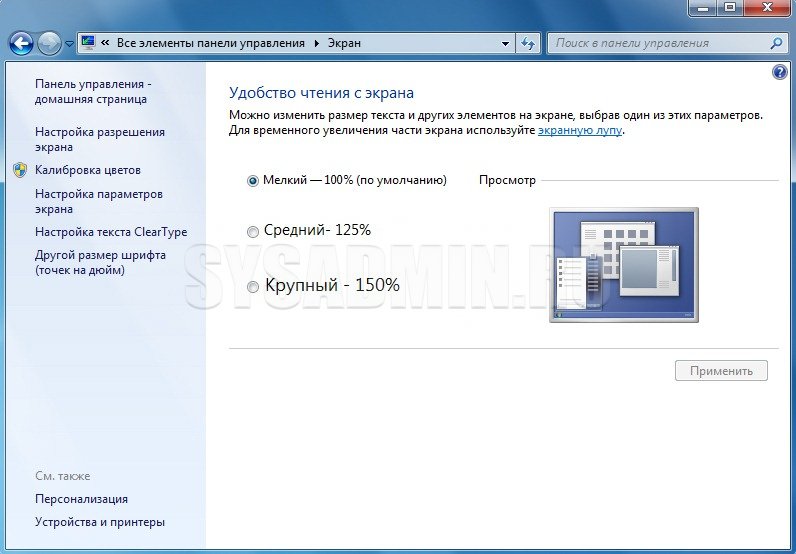Open 'Все элементы панели управления' breadcrumb
Screen dimensions: 796x554
[211, 43]
